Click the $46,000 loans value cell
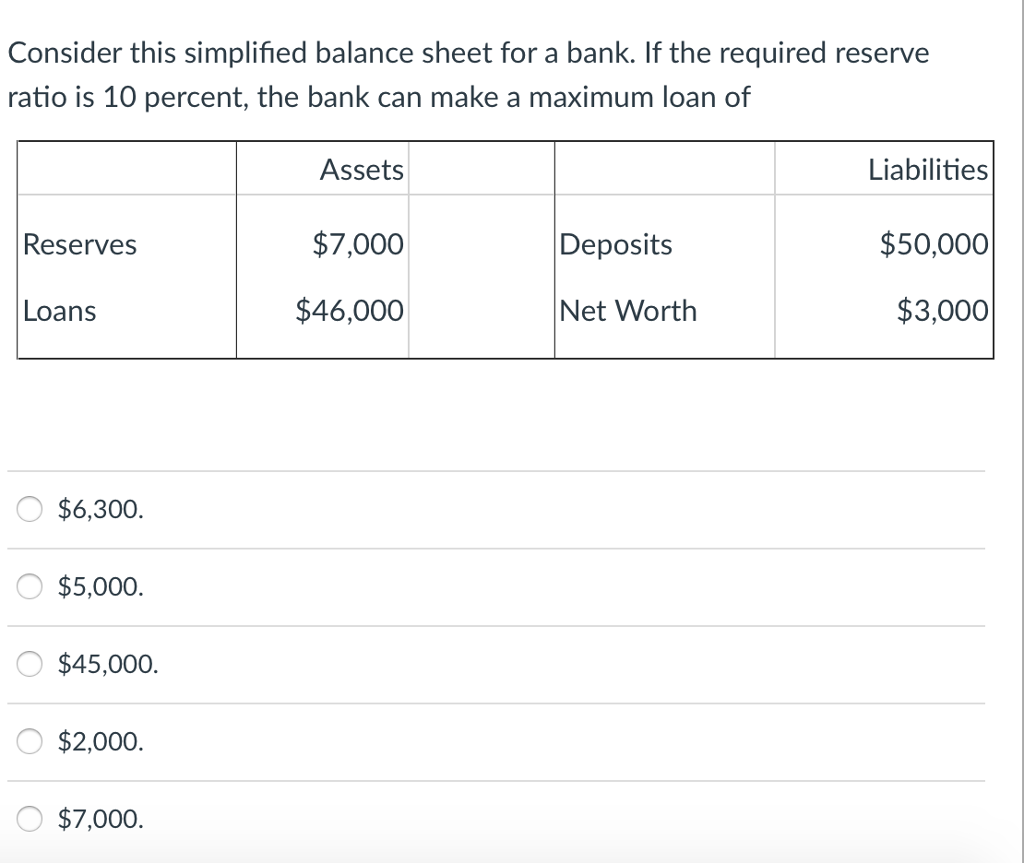The width and height of the screenshot is (1024, 863). coord(349,311)
